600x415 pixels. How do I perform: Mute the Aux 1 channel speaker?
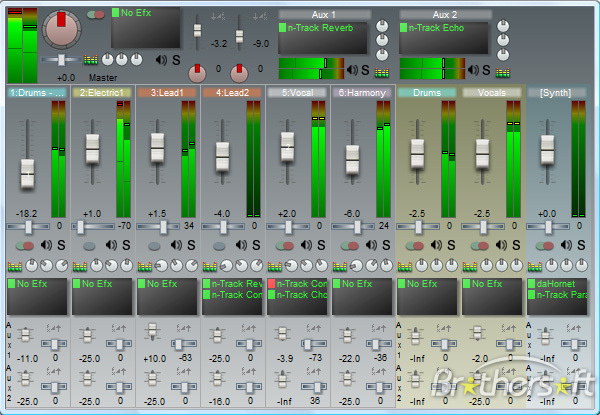coord(352,70)
